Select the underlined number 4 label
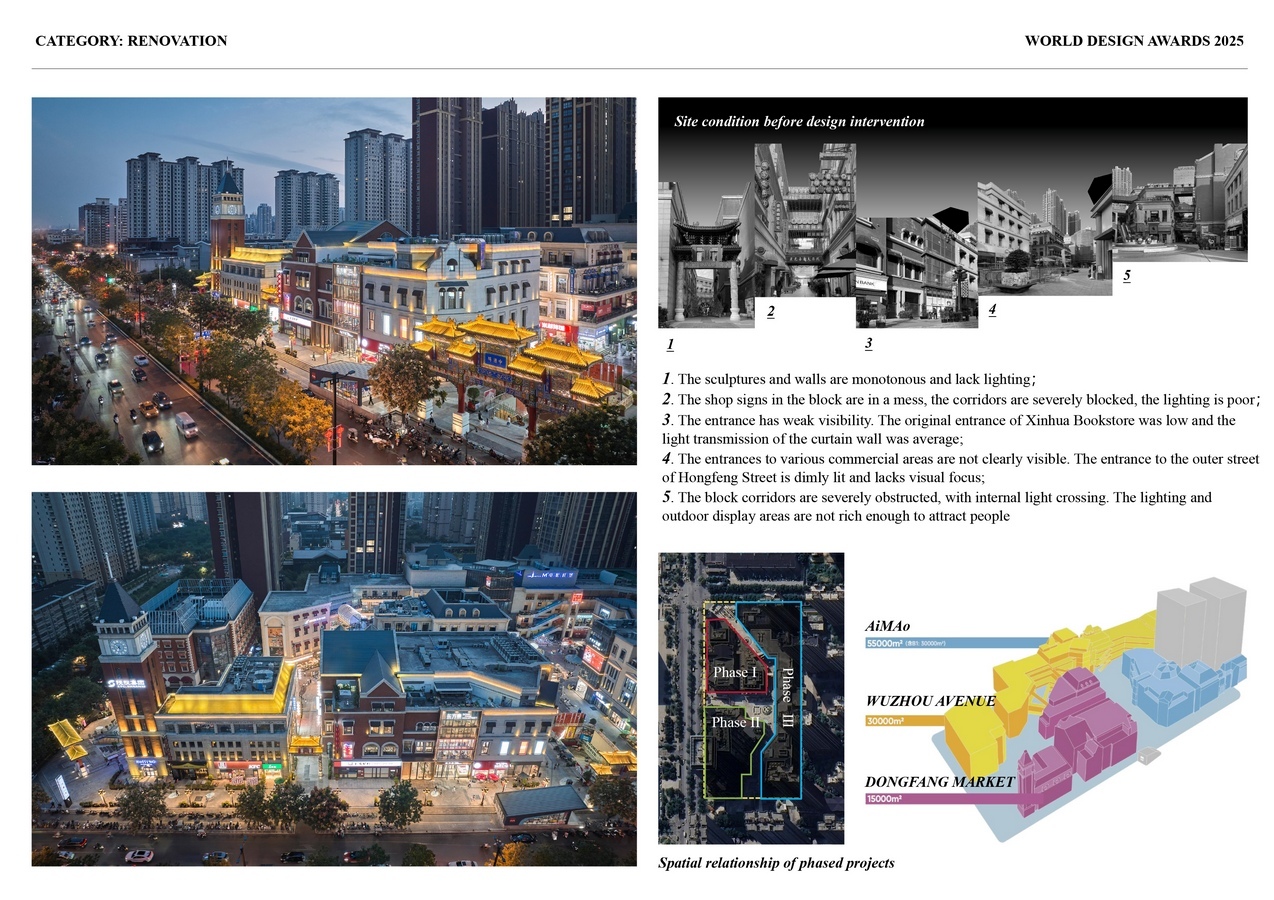1274x900 pixels. point(991,310)
